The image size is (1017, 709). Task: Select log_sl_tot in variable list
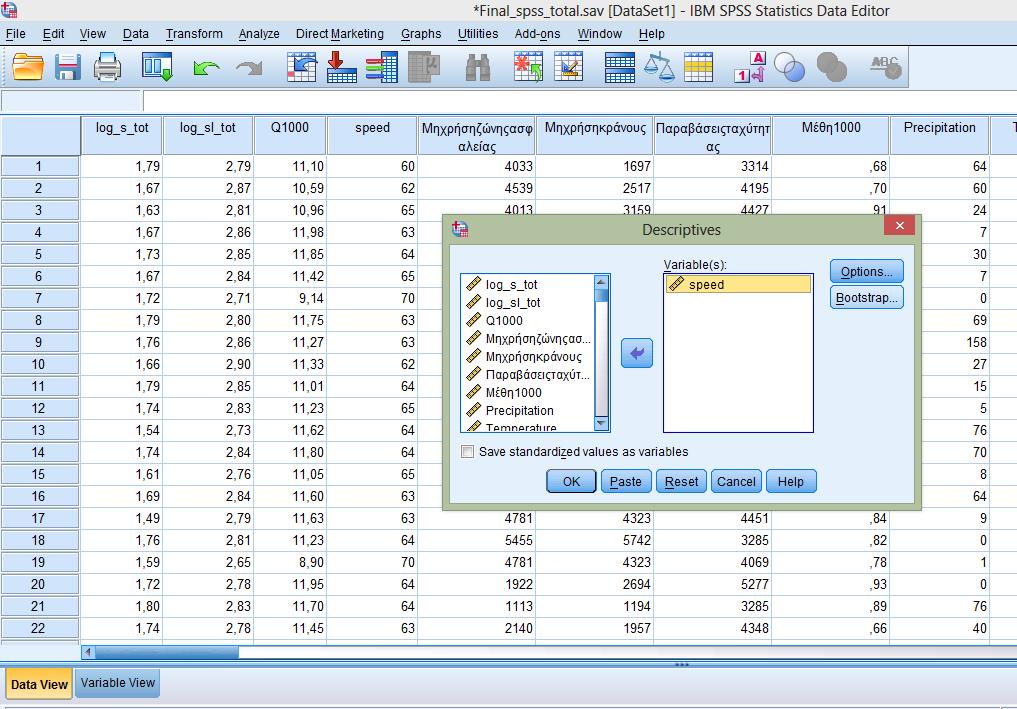click(527, 302)
